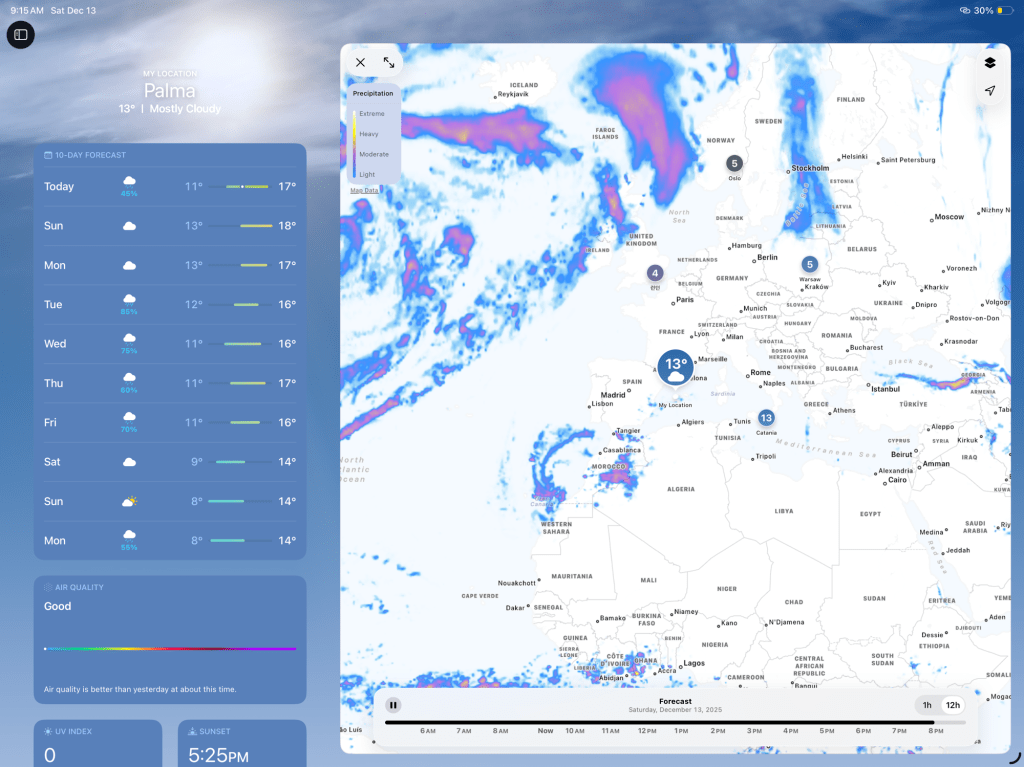Select the Warsaw temperature pin

pyautogui.click(x=809, y=264)
